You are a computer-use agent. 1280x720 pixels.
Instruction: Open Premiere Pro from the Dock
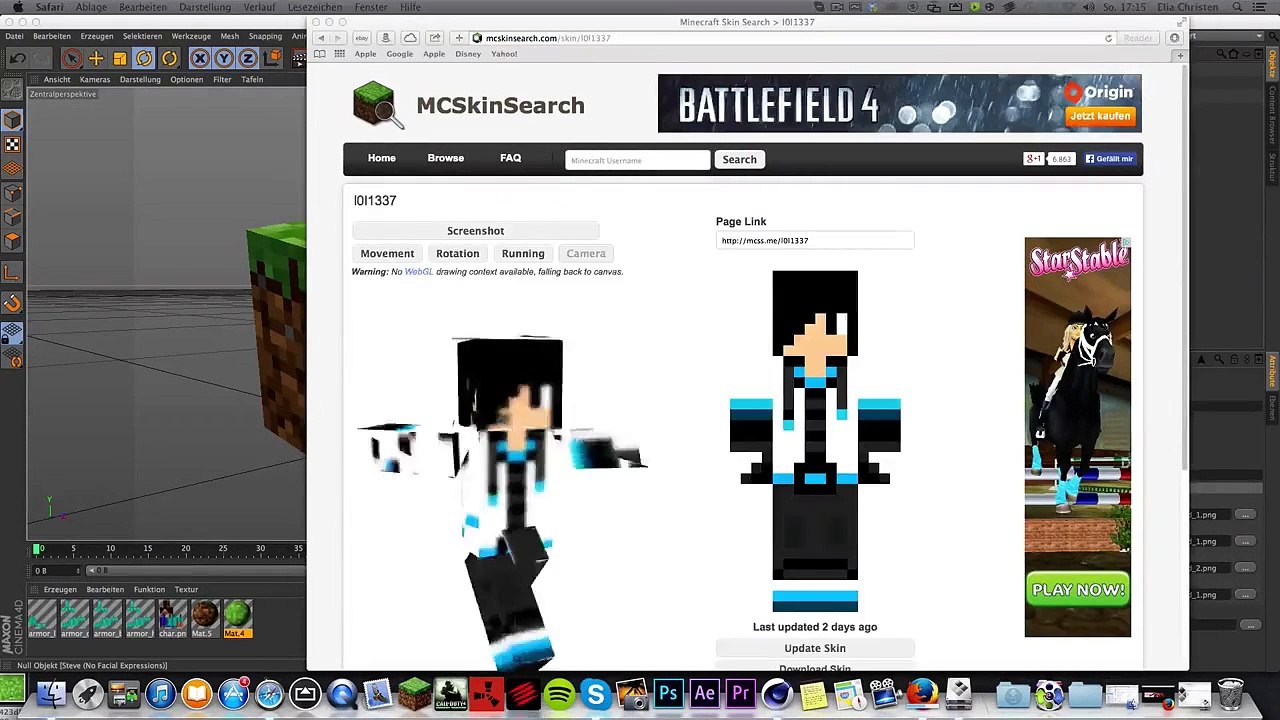741,693
